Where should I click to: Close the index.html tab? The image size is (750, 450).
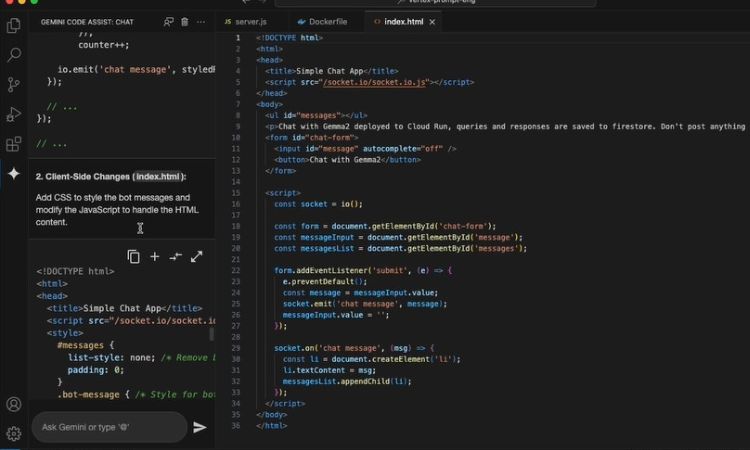(x=432, y=22)
